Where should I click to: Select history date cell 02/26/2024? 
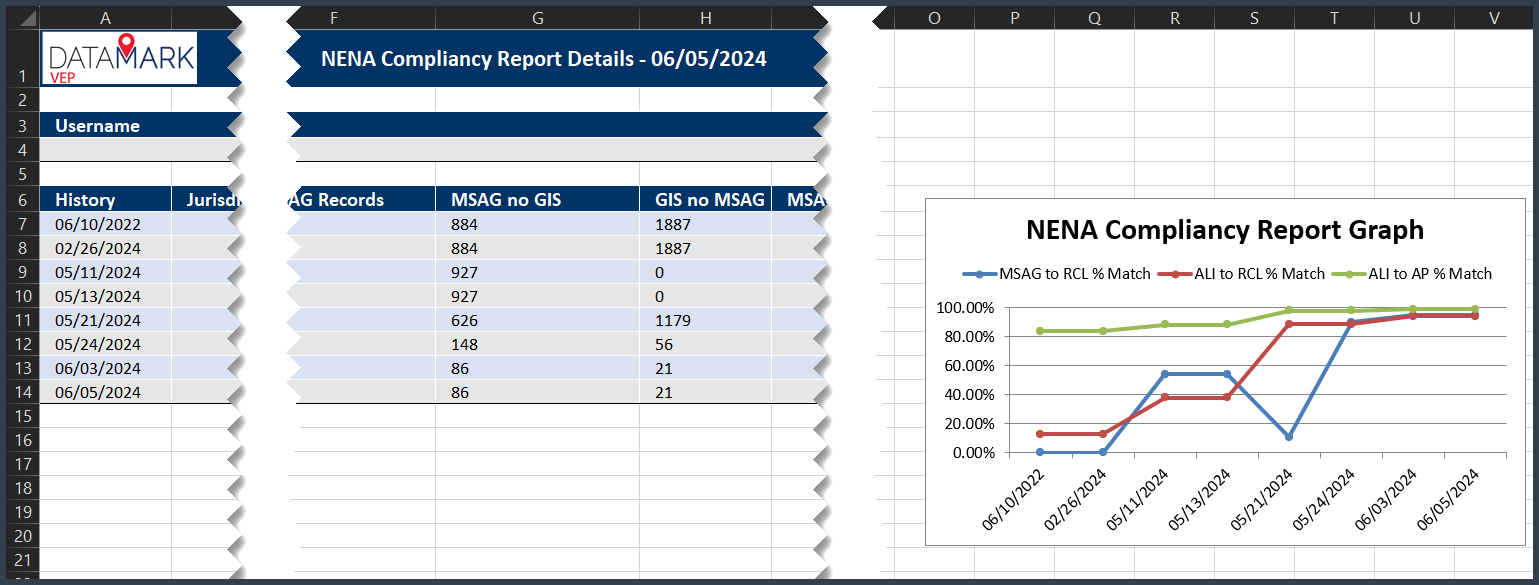pos(105,248)
